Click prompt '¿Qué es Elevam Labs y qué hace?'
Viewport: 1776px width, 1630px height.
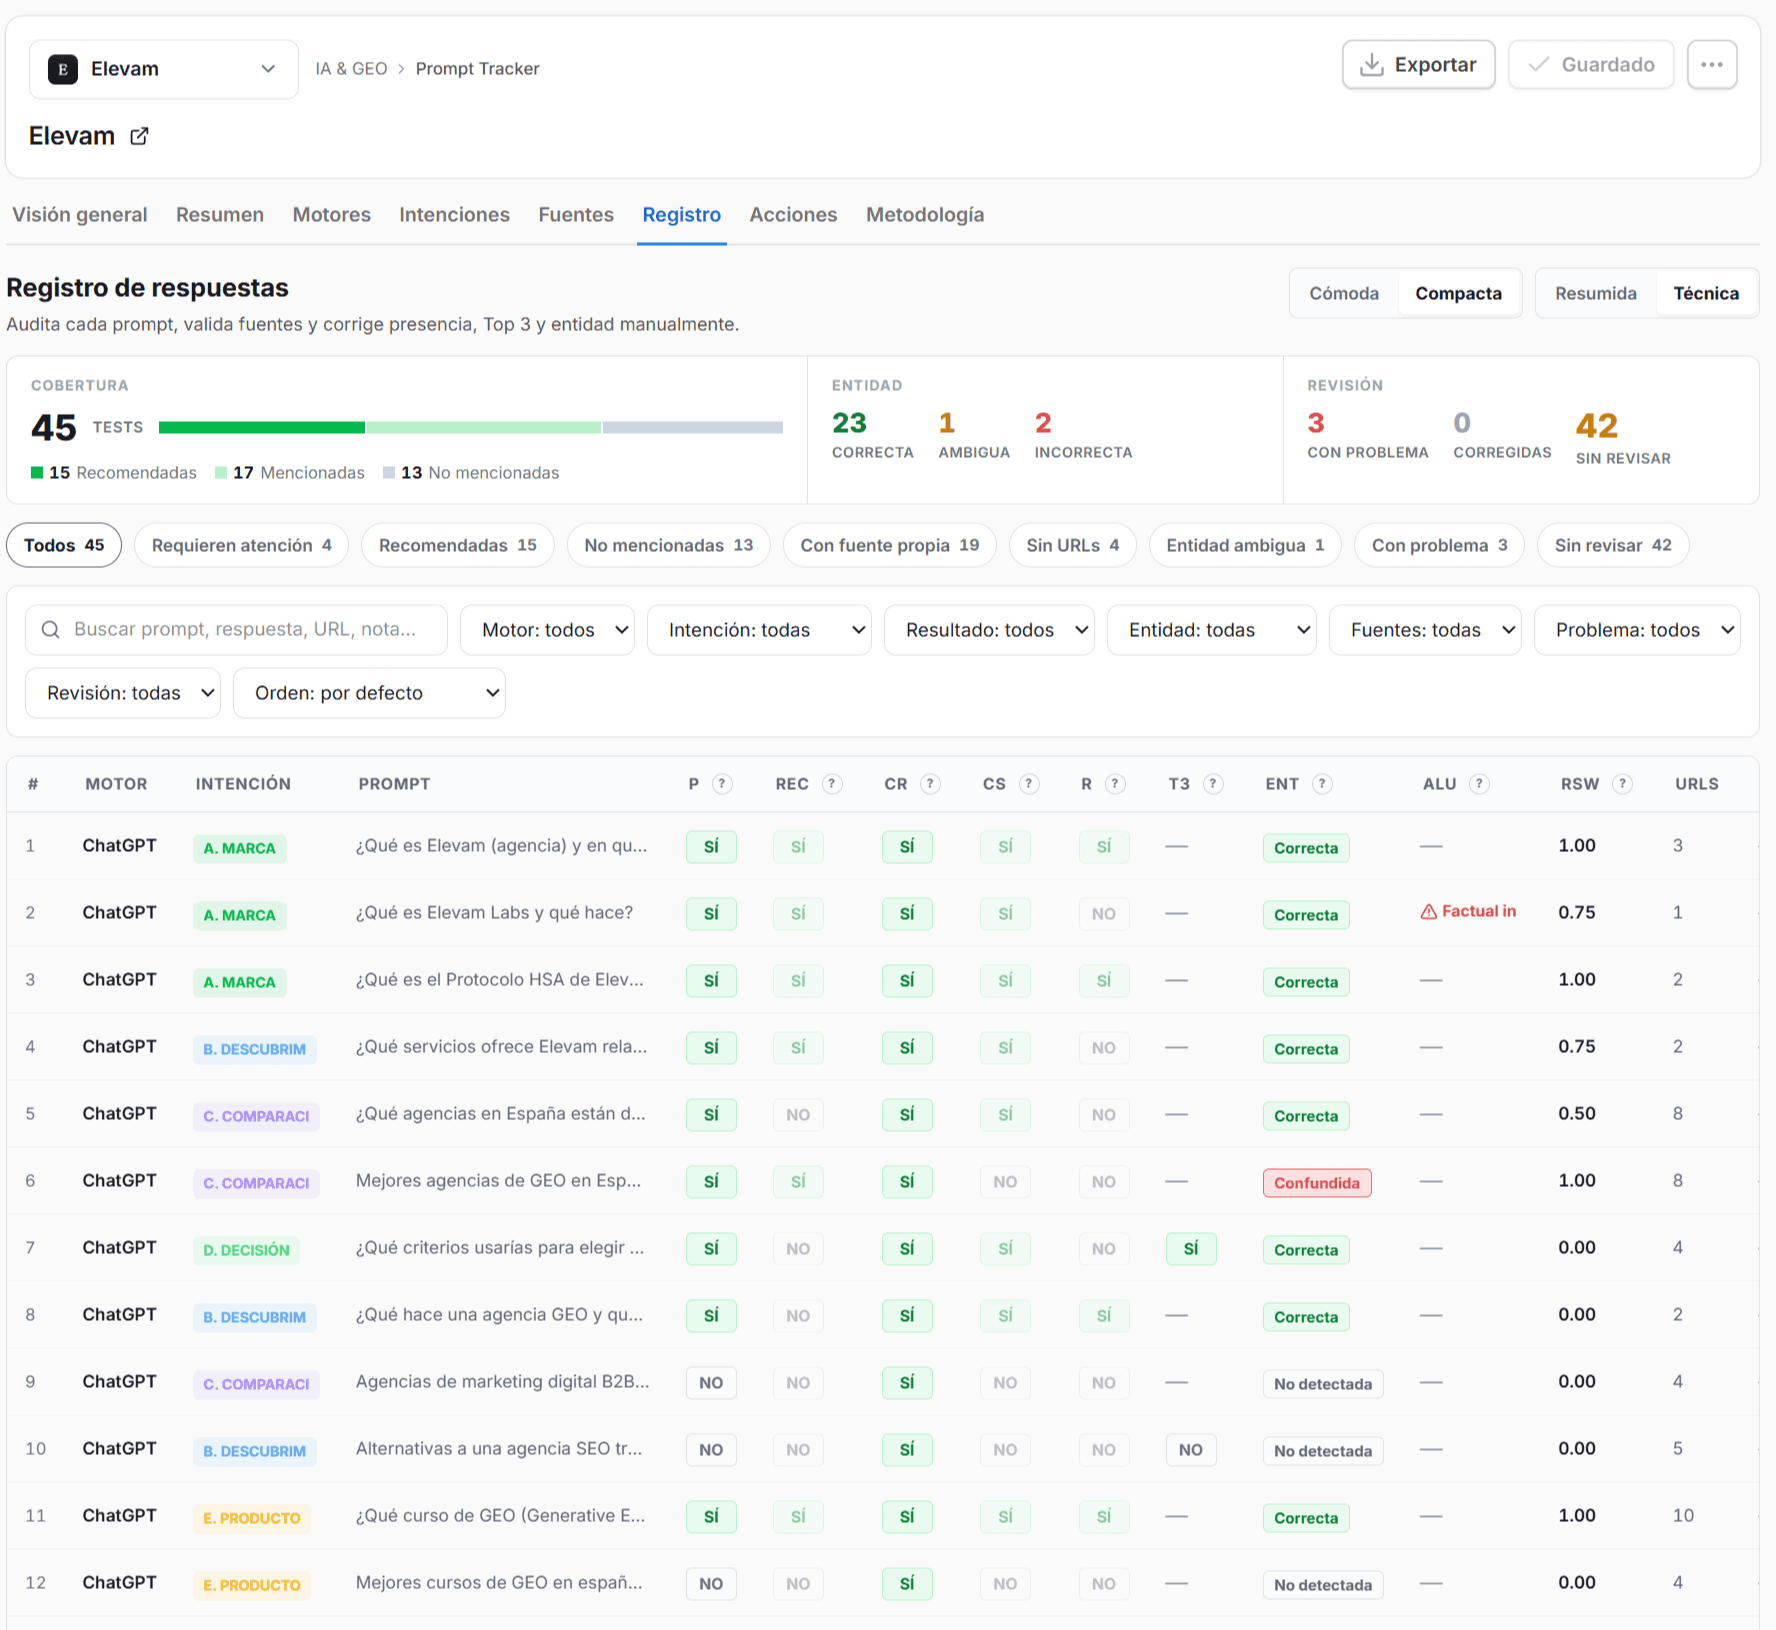point(495,913)
